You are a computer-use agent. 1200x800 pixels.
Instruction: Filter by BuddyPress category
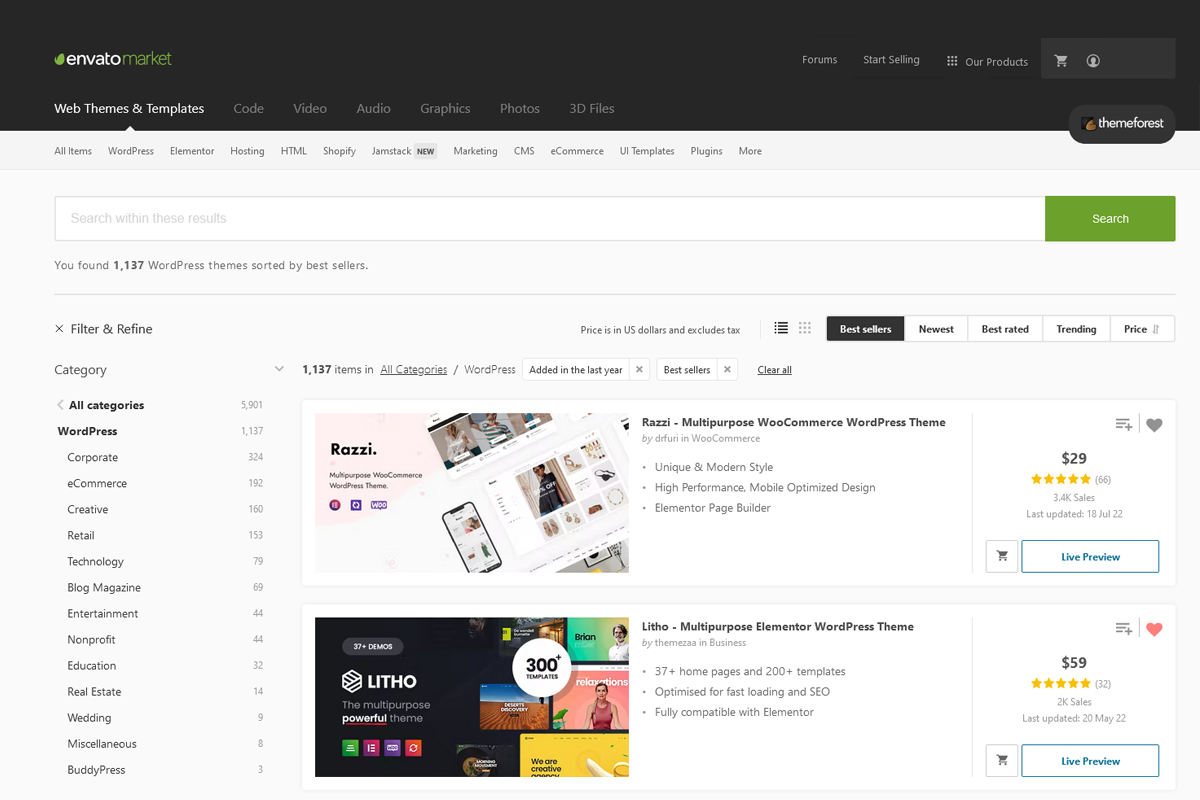point(96,769)
